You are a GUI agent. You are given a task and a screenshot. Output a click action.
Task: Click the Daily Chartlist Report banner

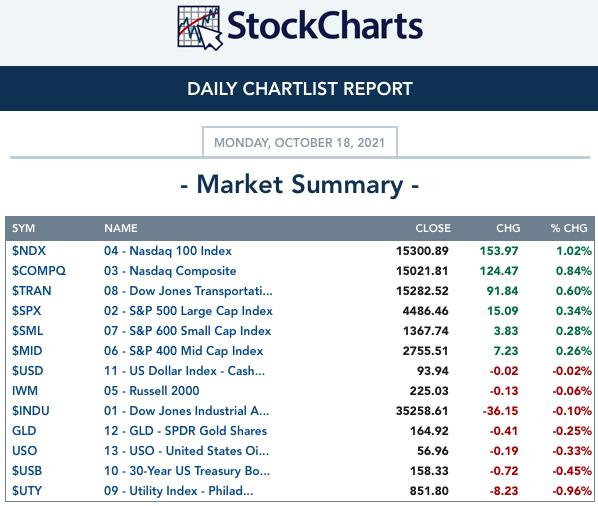[x=299, y=88]
